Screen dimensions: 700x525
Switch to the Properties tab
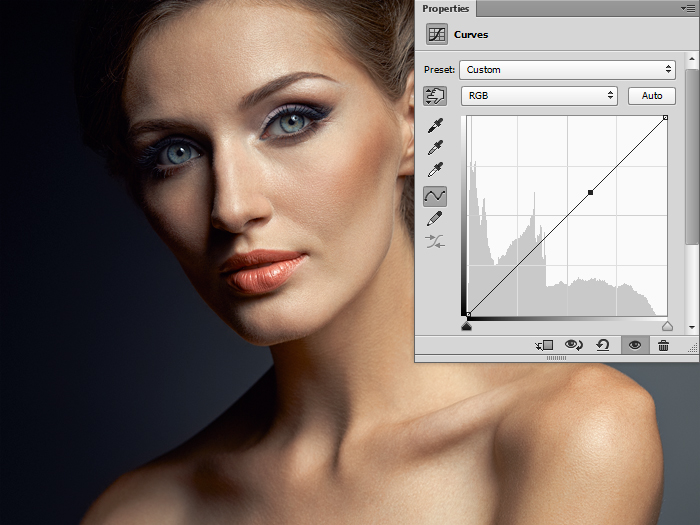click(x=446, y=8)
